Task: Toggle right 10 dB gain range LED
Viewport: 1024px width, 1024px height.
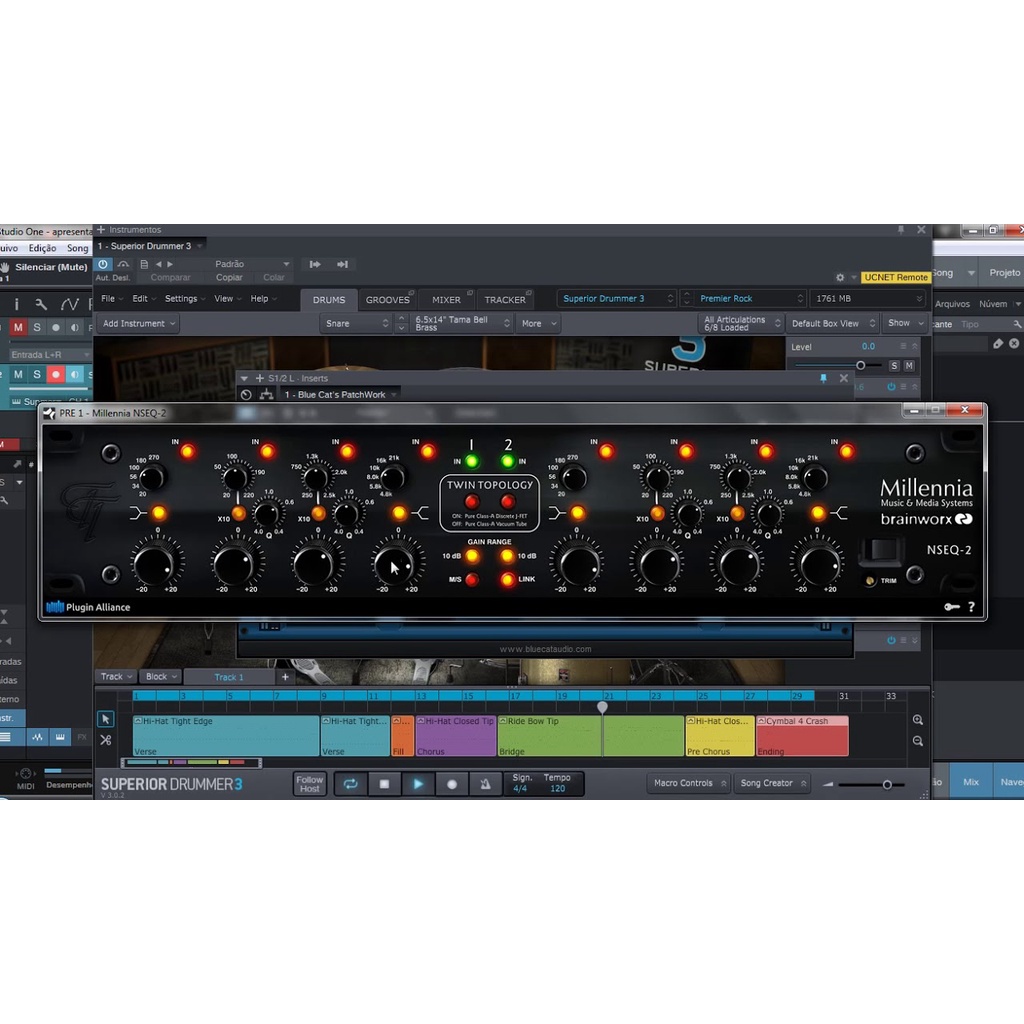Action: (x=507, y=556)
